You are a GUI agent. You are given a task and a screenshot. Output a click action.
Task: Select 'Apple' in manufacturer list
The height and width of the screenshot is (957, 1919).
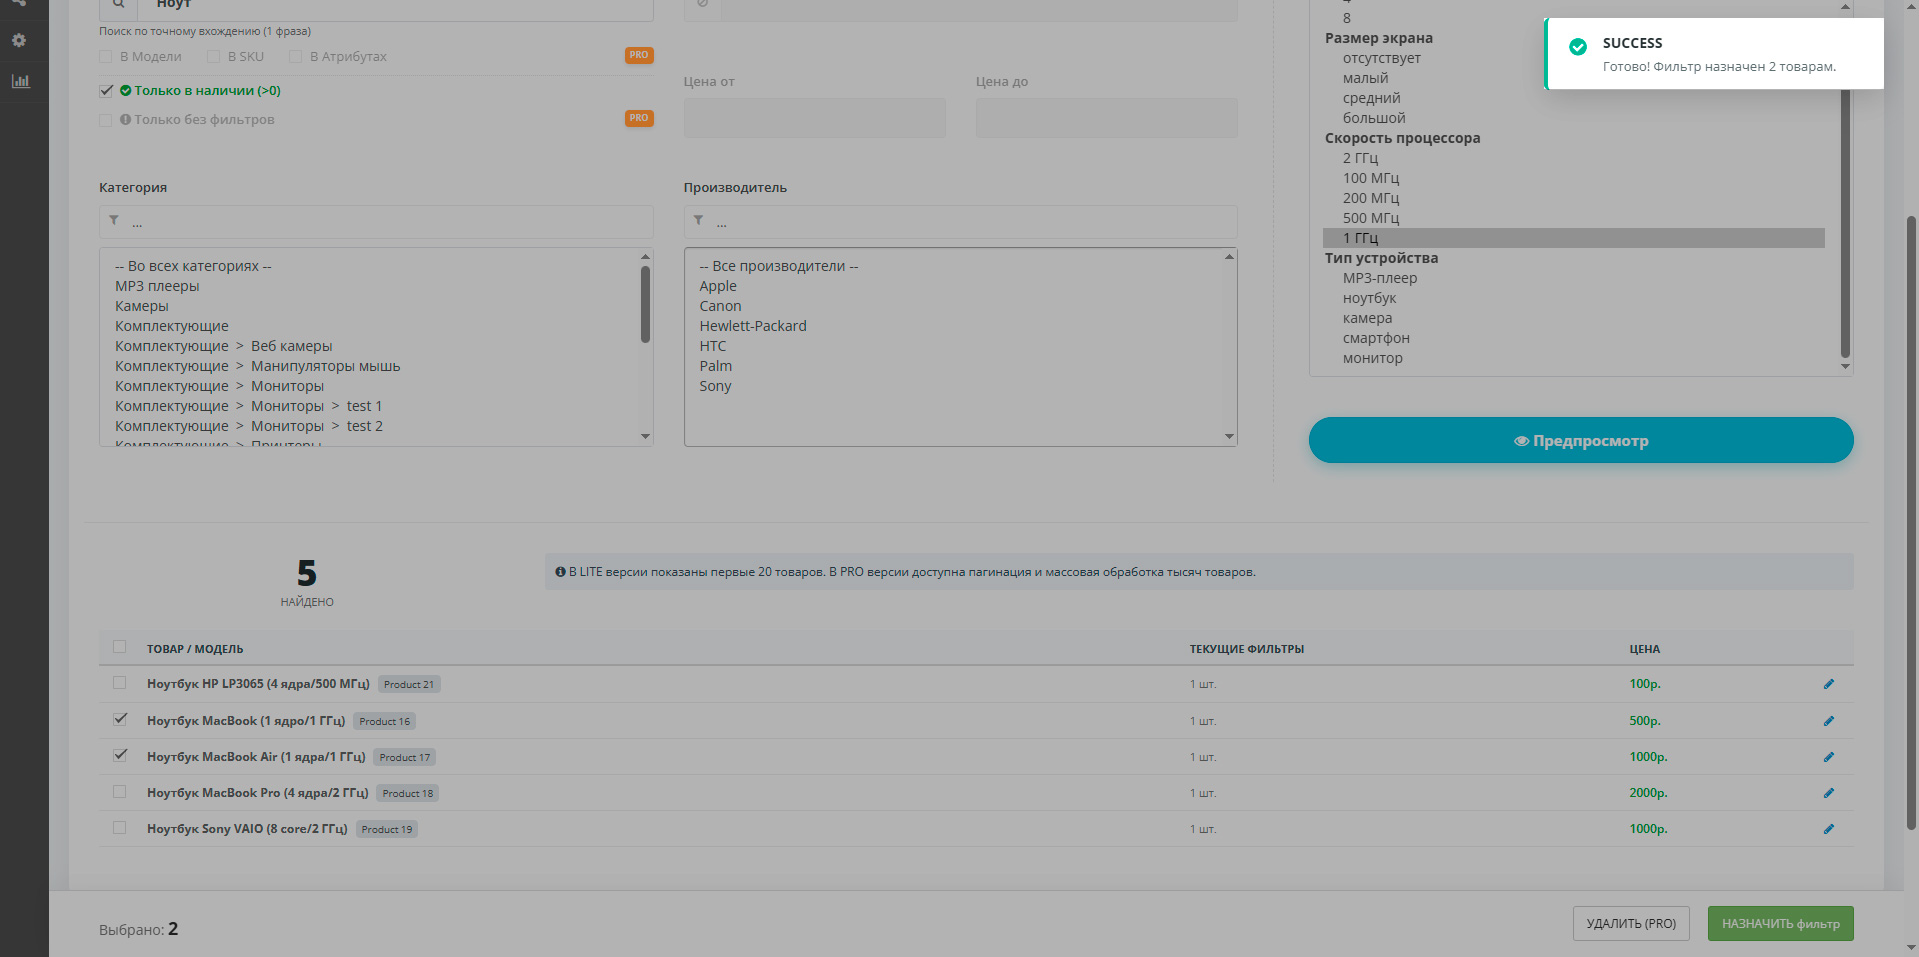tap(718, 286)
